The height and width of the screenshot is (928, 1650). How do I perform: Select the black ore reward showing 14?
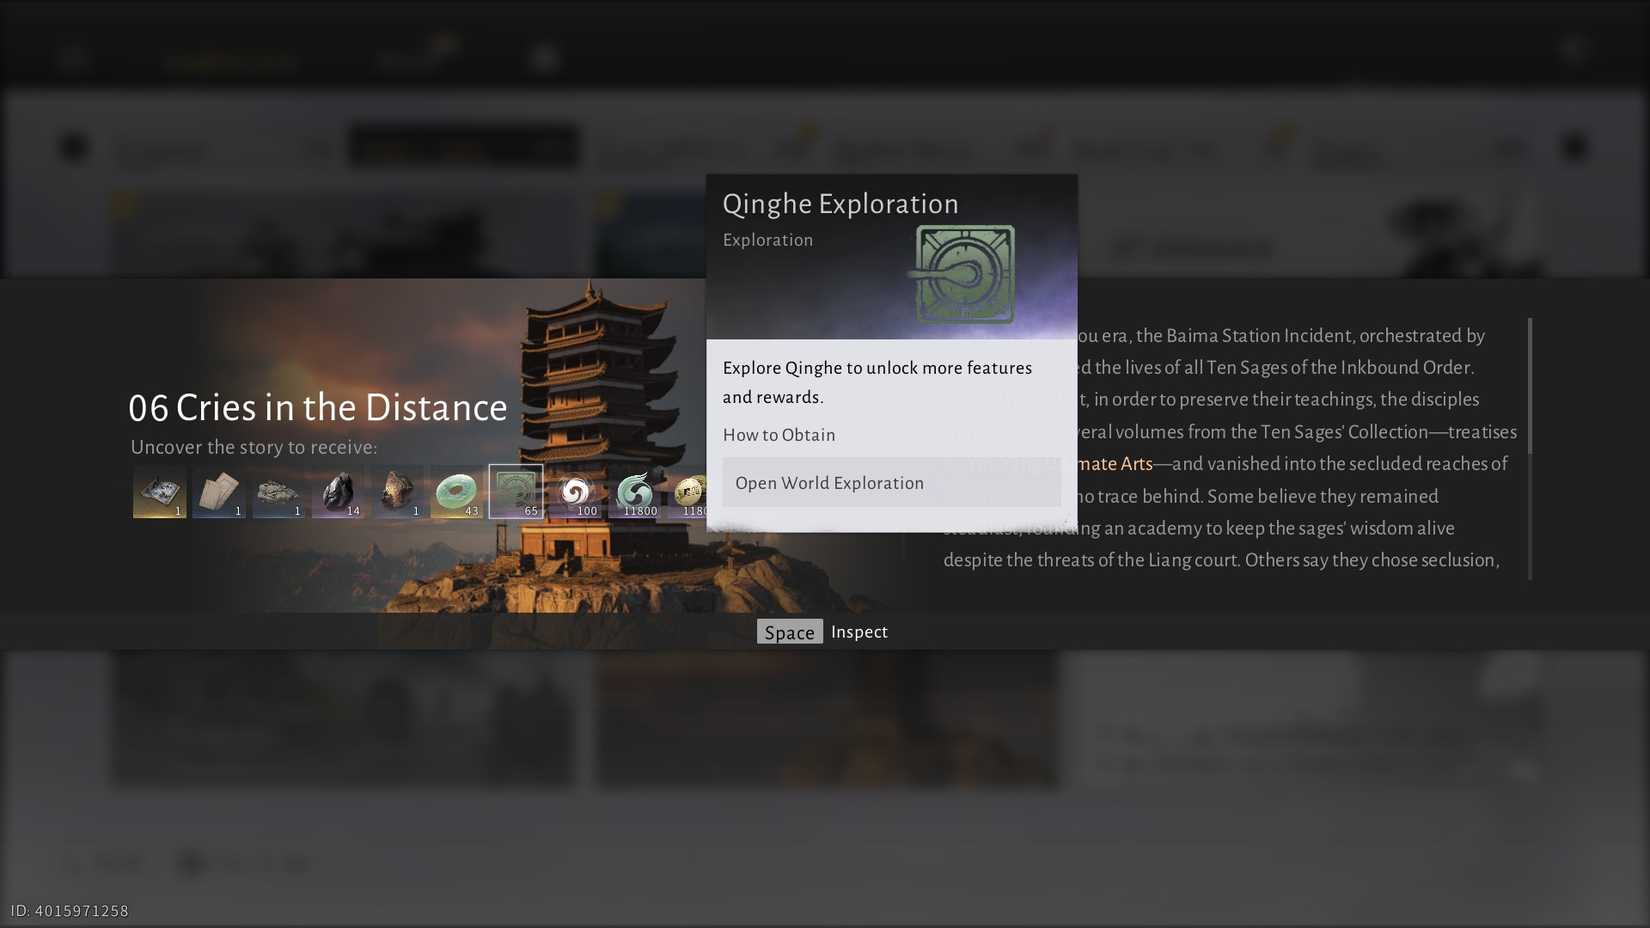[338, 491]
